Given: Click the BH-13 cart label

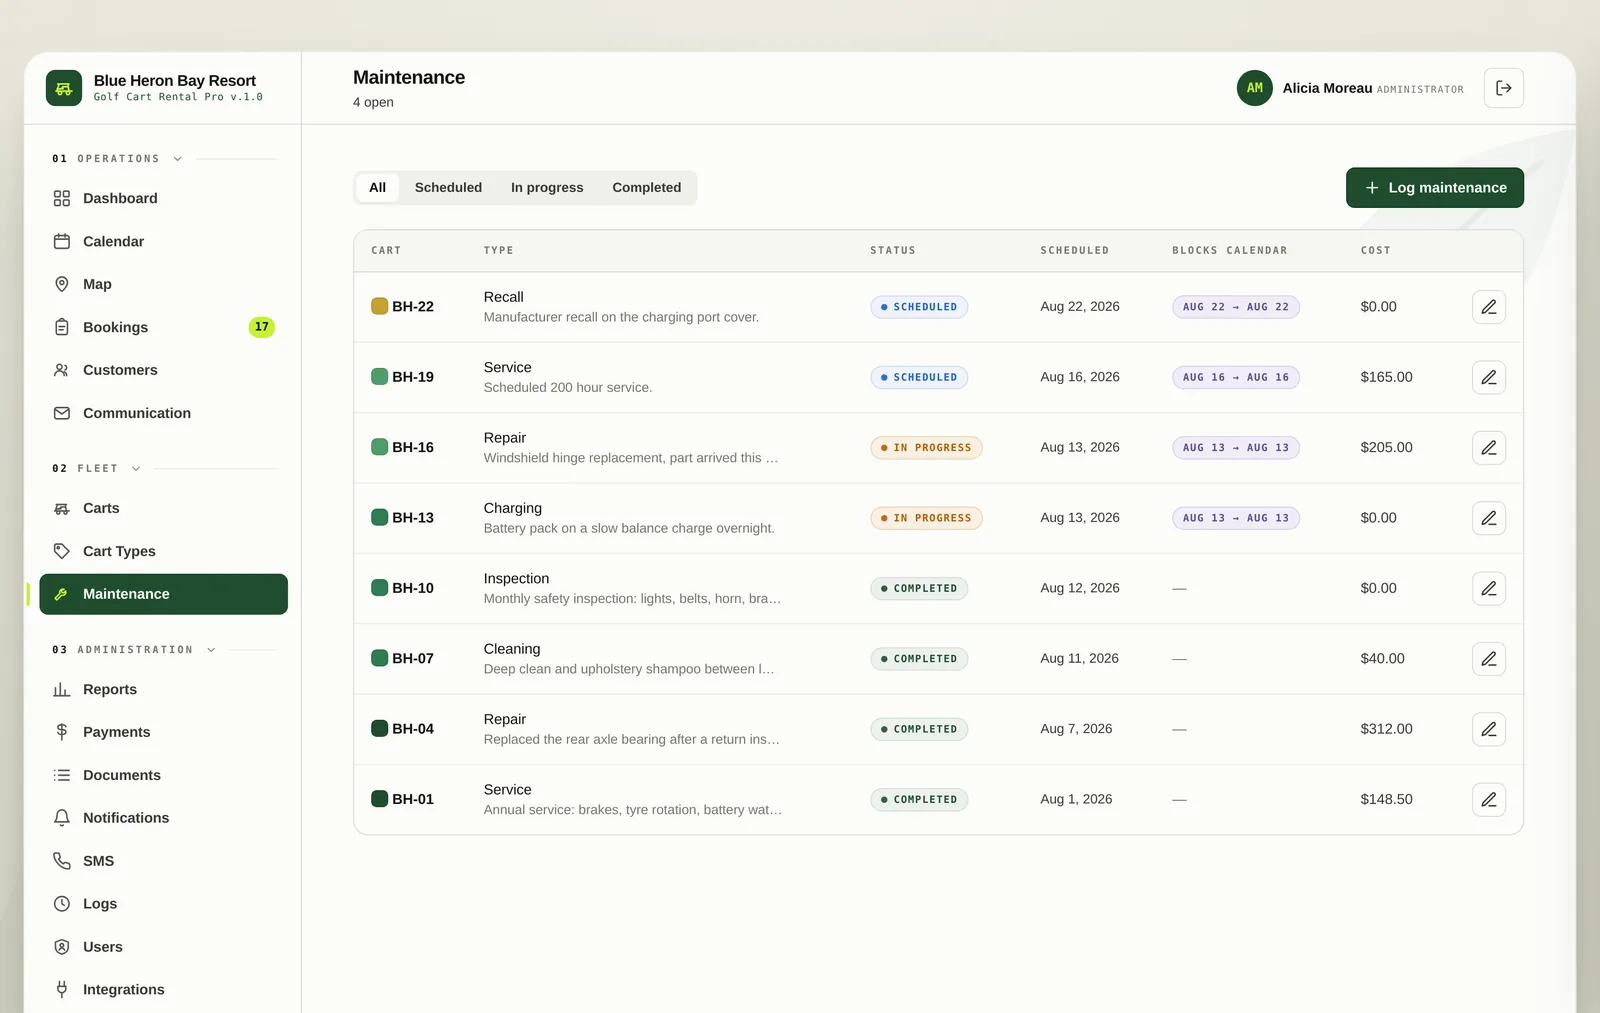Looking at the screenshot, I should tap(413, 518).
